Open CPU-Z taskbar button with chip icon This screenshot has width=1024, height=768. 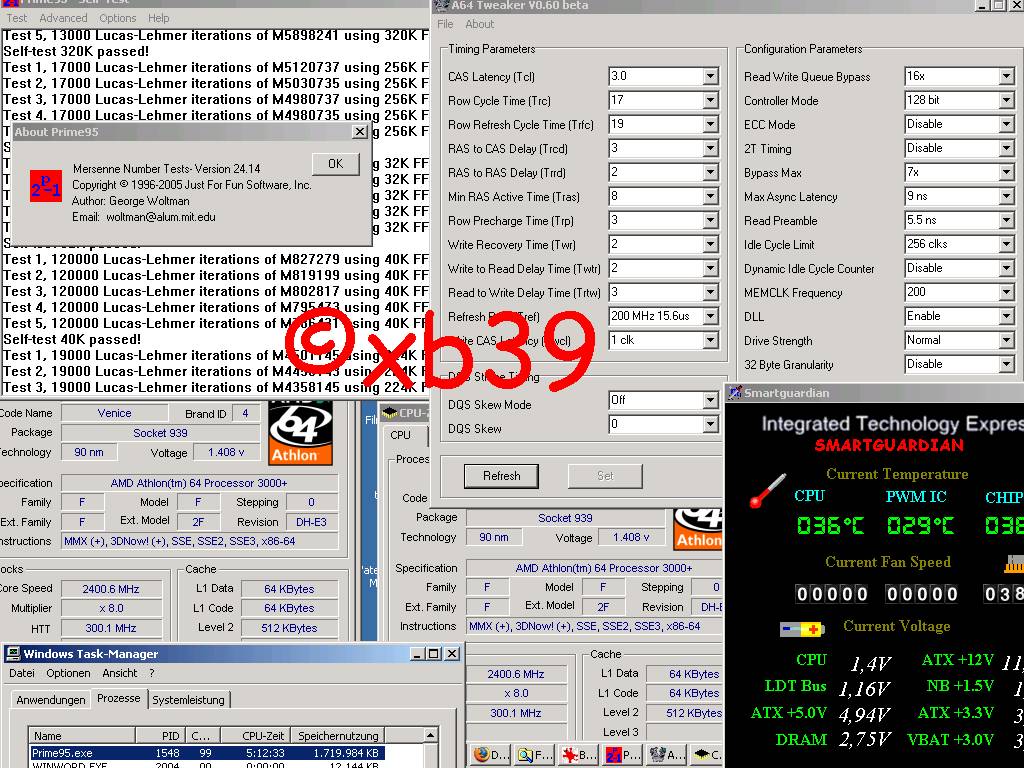pyautogui.click(x=707, y=754)
